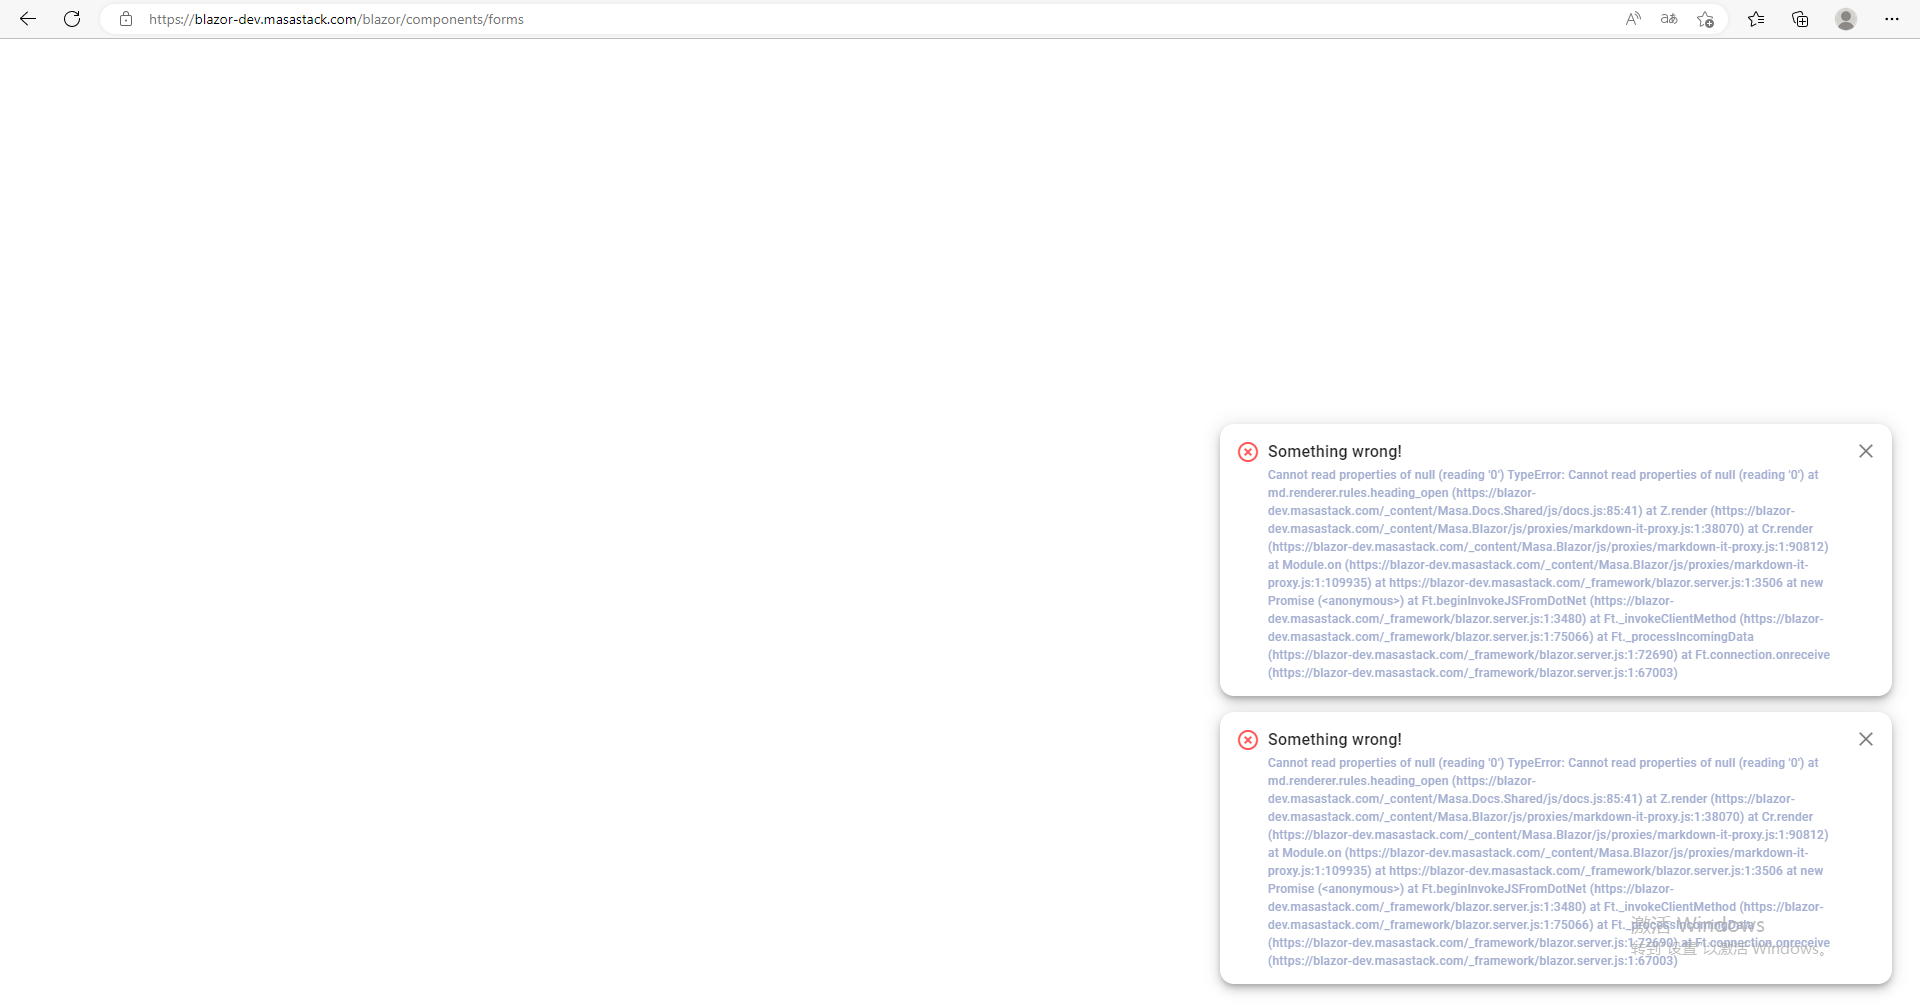1920x1008 pixels.
Task: Add this page to favorites
Action: click(x=1706, y=19)
